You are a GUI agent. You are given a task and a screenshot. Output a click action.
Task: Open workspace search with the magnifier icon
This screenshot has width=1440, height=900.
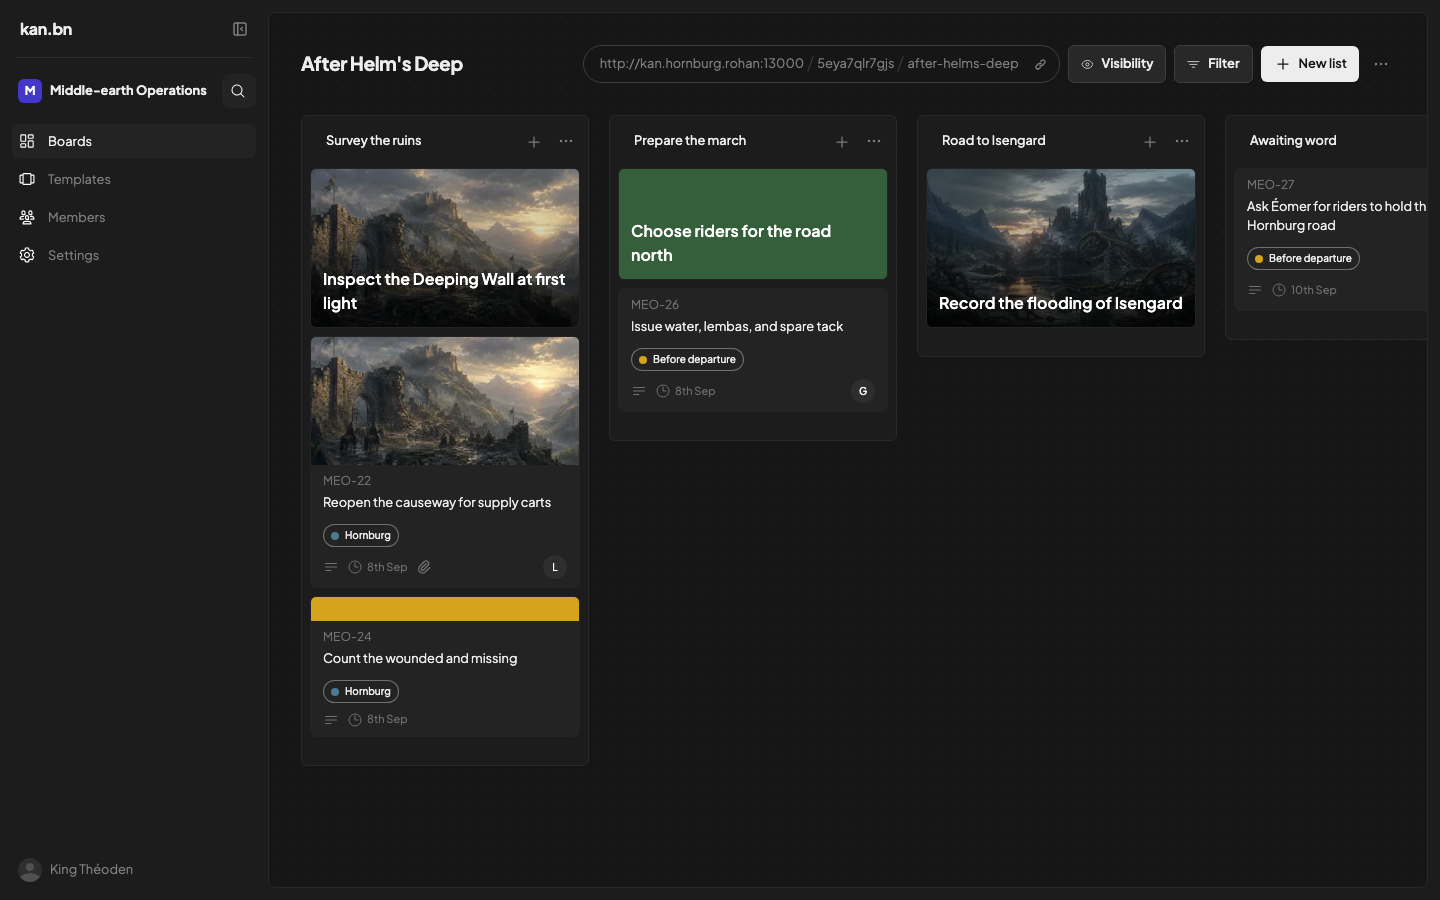click(238, 91)
